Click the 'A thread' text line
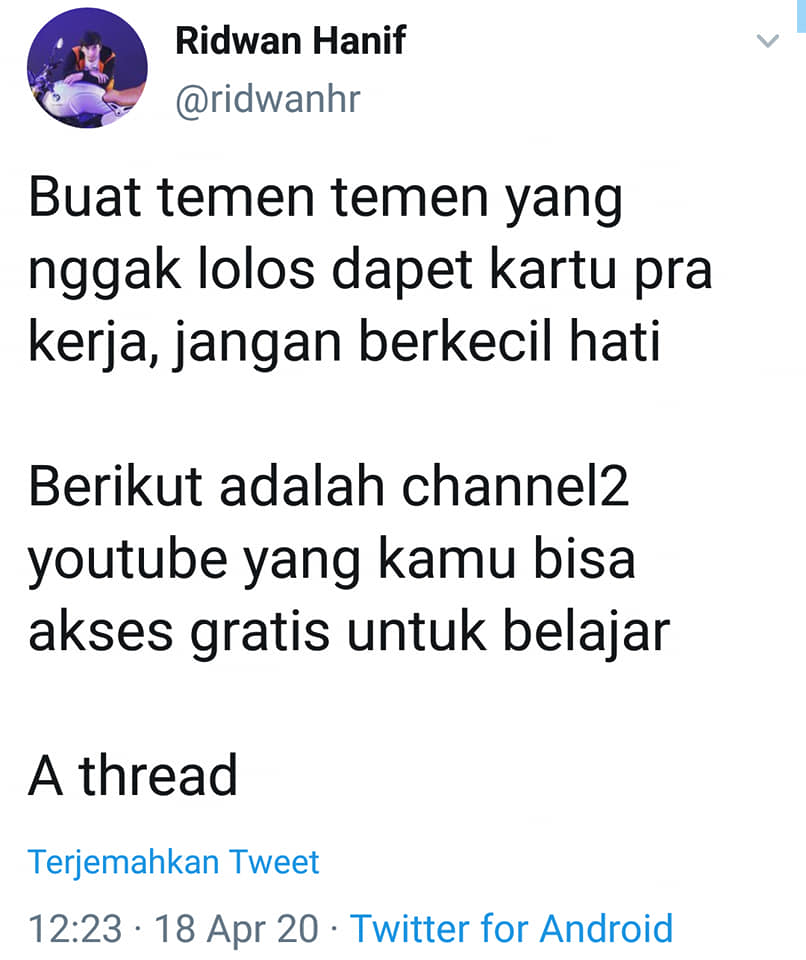Screen dimensions: 806x960 pos(133,776)
